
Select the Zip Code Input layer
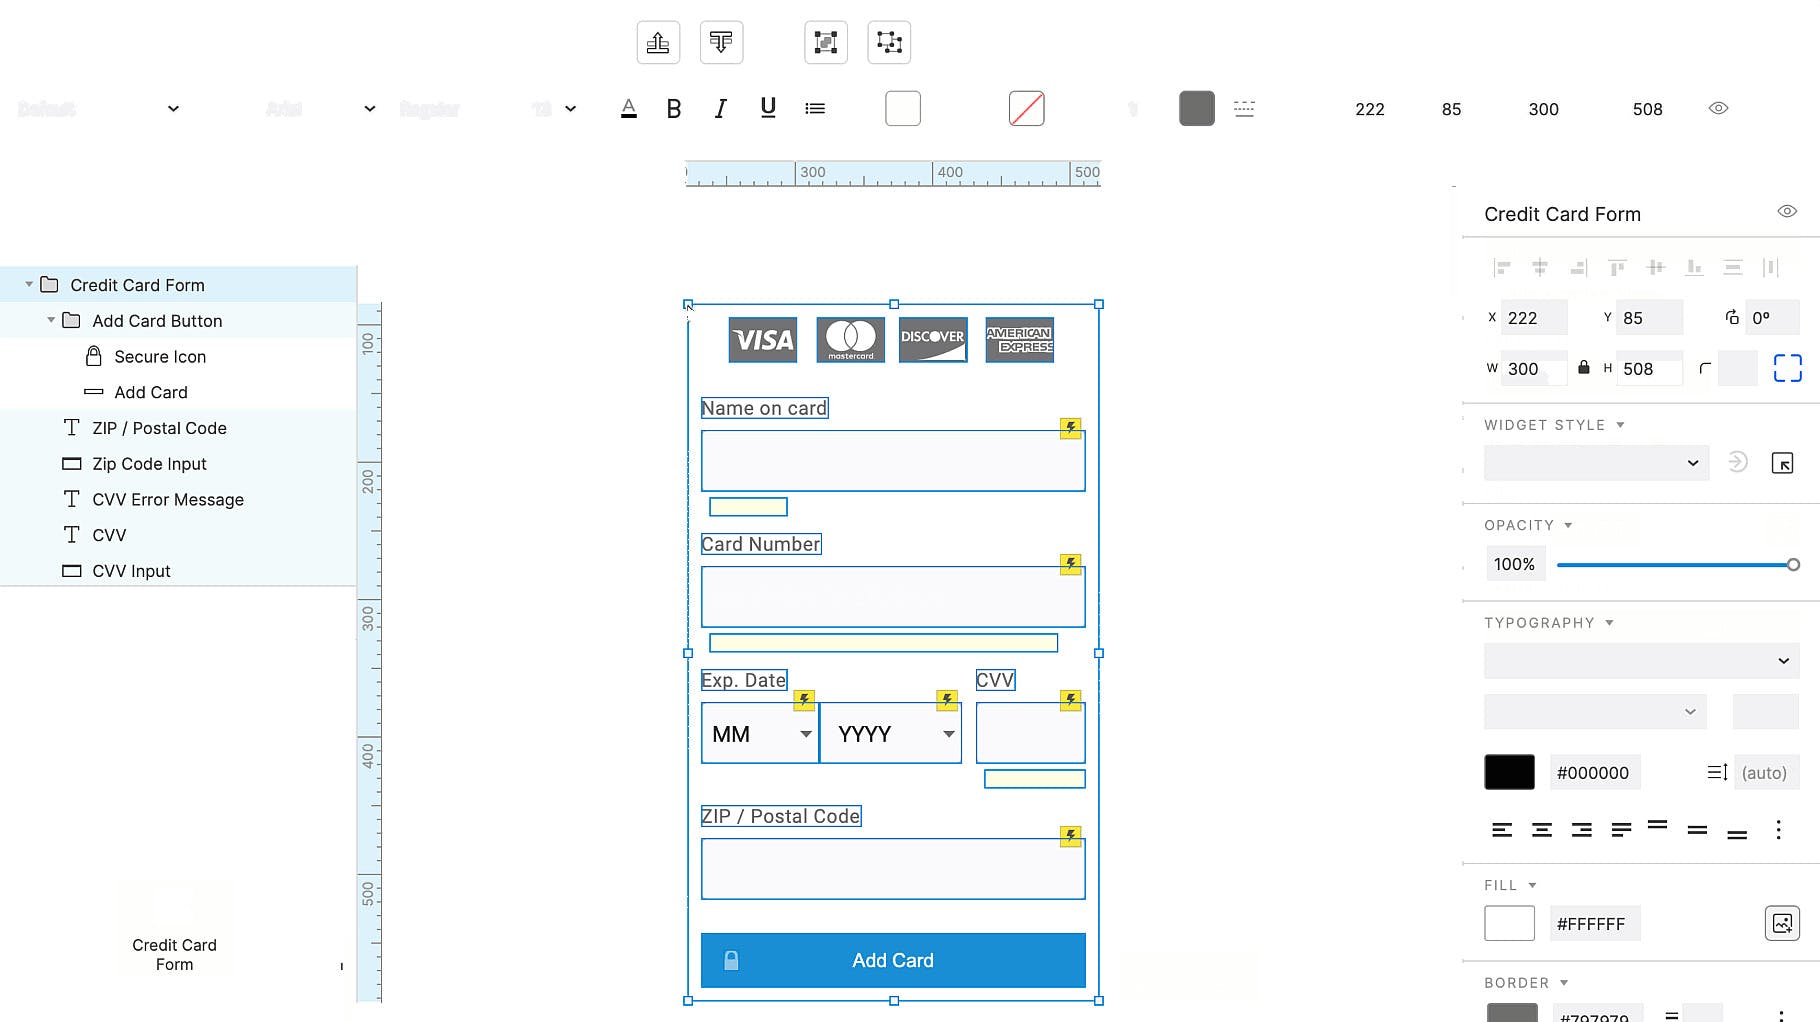click(x=178, y=464)
